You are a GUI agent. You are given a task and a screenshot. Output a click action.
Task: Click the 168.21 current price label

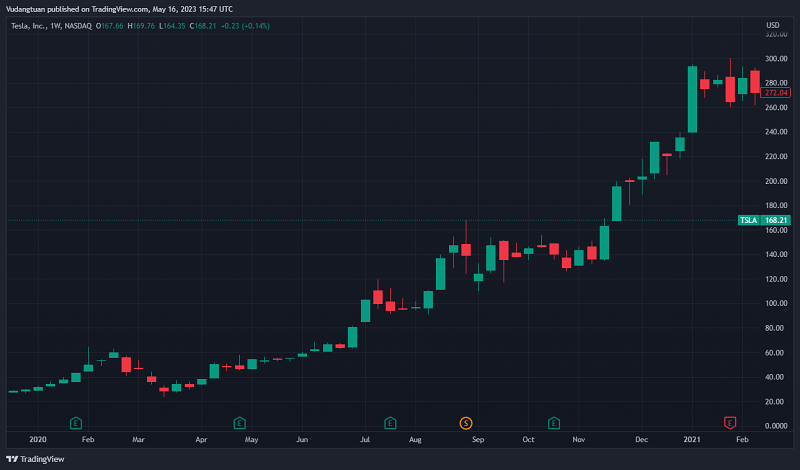click(x=776, y=220)
